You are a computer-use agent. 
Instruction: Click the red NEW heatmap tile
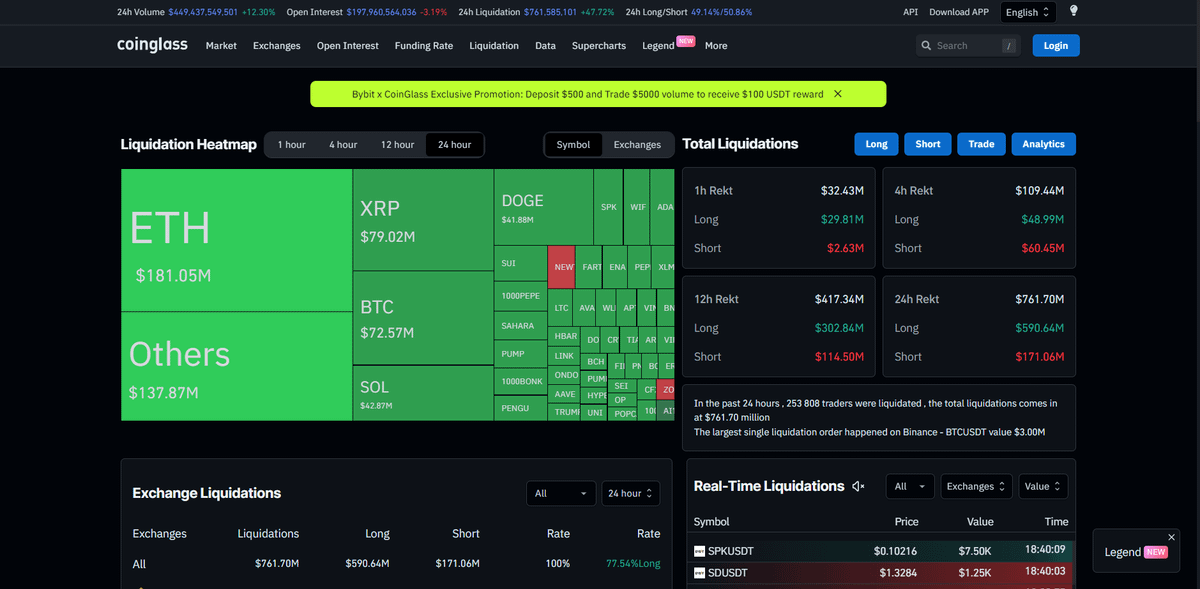pos(562,267)
